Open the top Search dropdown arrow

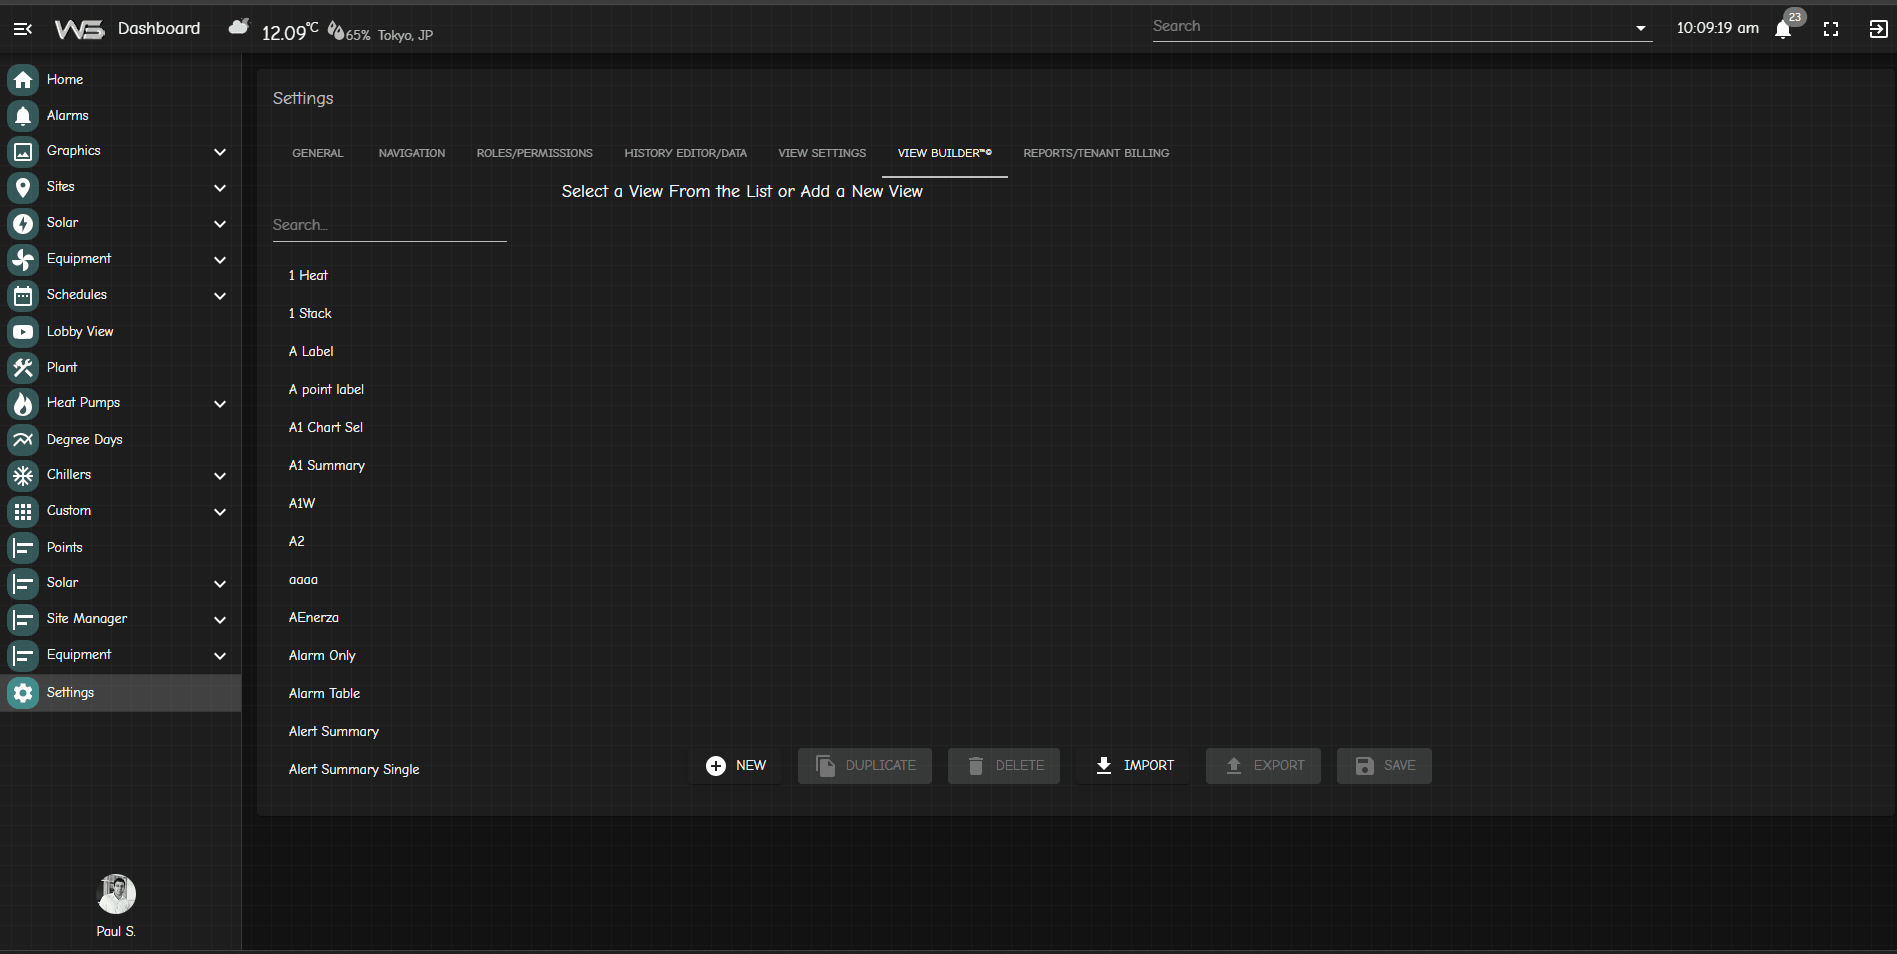pos(1641,28)
